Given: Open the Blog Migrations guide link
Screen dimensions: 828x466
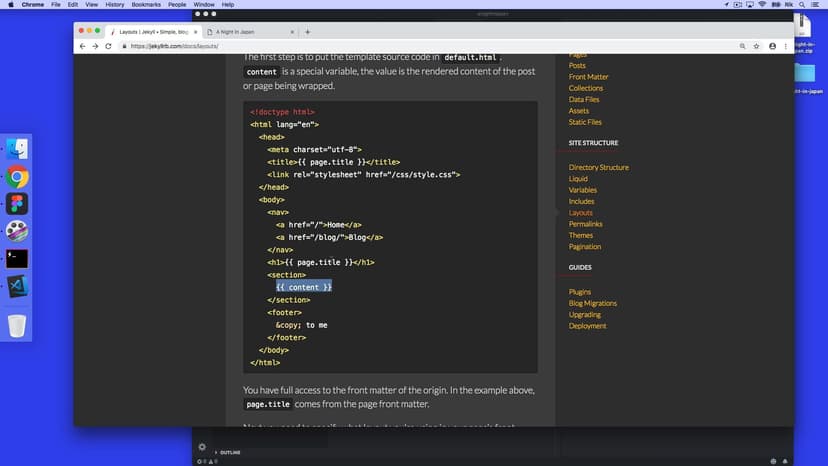Looking at the screenshot, I should pyautogui.click(x=592, y=303).
